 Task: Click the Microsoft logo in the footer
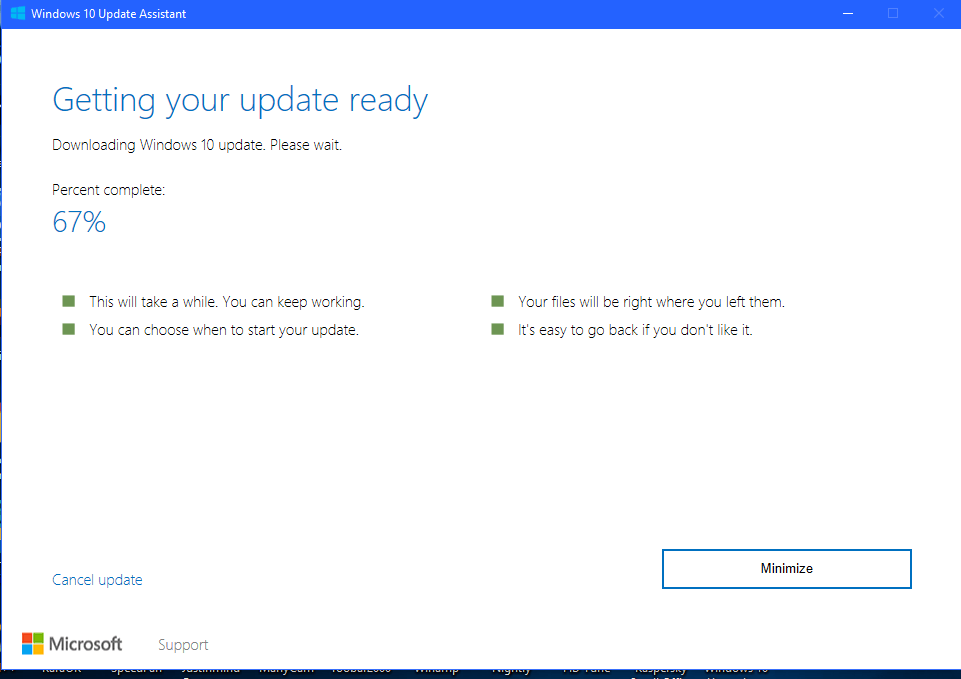[72, 644]
